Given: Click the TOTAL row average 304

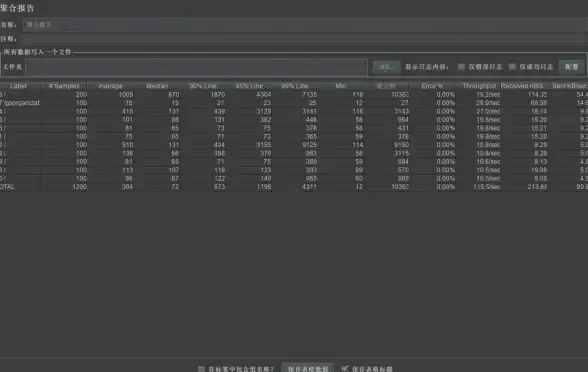Looking at the screenshot, I should pyautogui.click(x=128, y=187).
